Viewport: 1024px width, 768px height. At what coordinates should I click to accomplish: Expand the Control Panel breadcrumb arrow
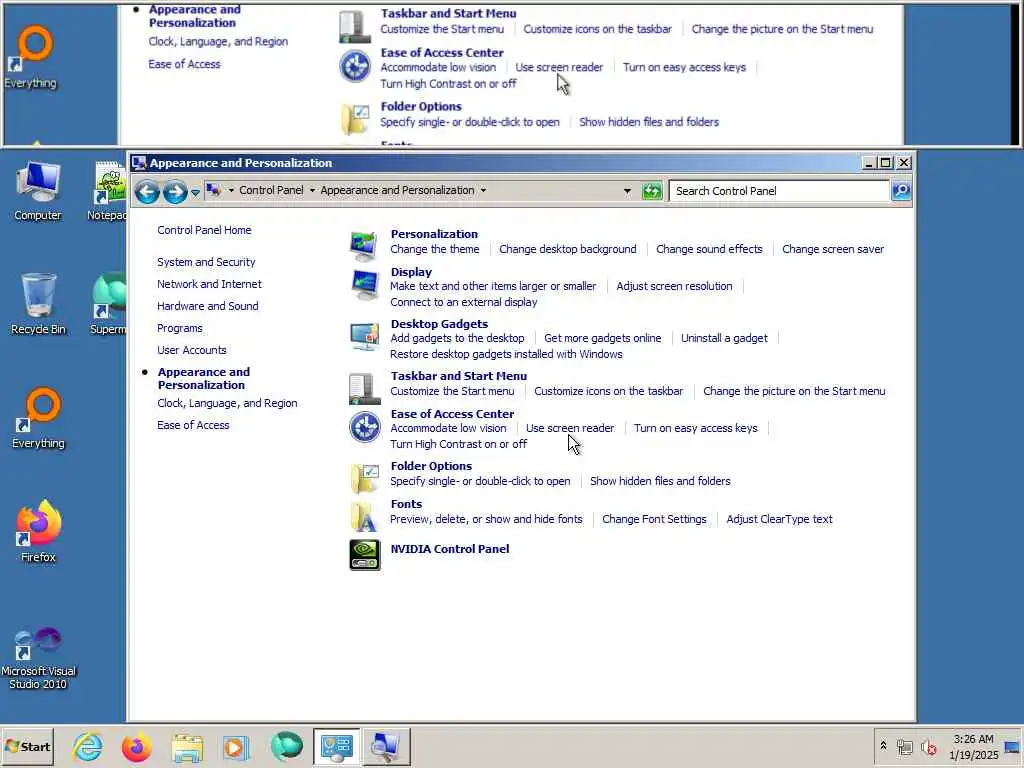point(312,190)
